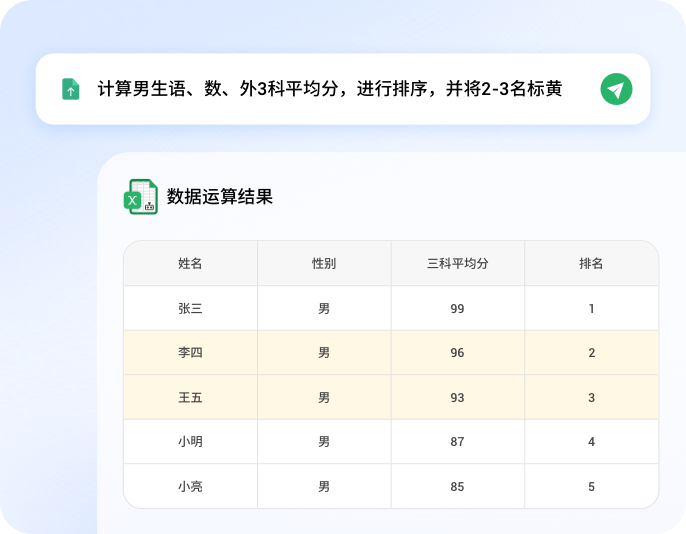The width and height of the screenshot is (686, 534).
Task: Click the 数据运算结果 title
Action: (x=219, y=197)
